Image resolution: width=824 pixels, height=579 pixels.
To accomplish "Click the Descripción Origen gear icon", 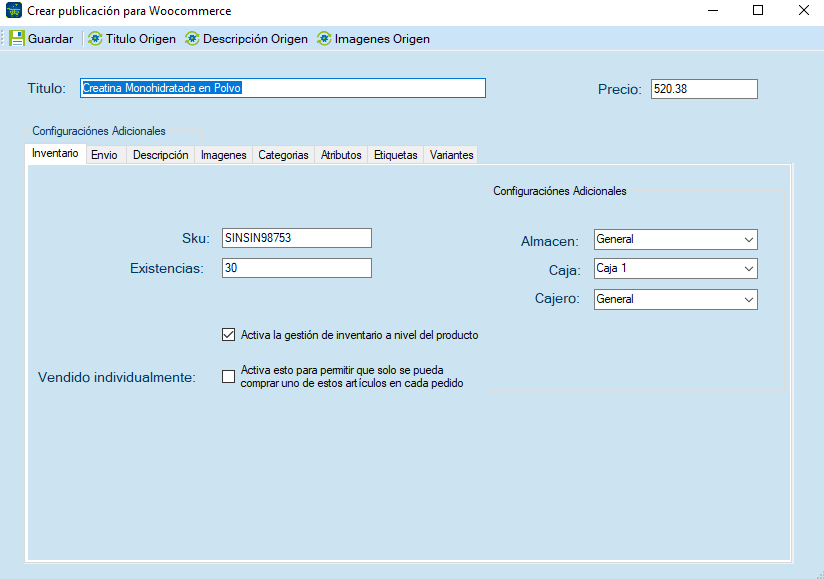I will pos(192,38).
